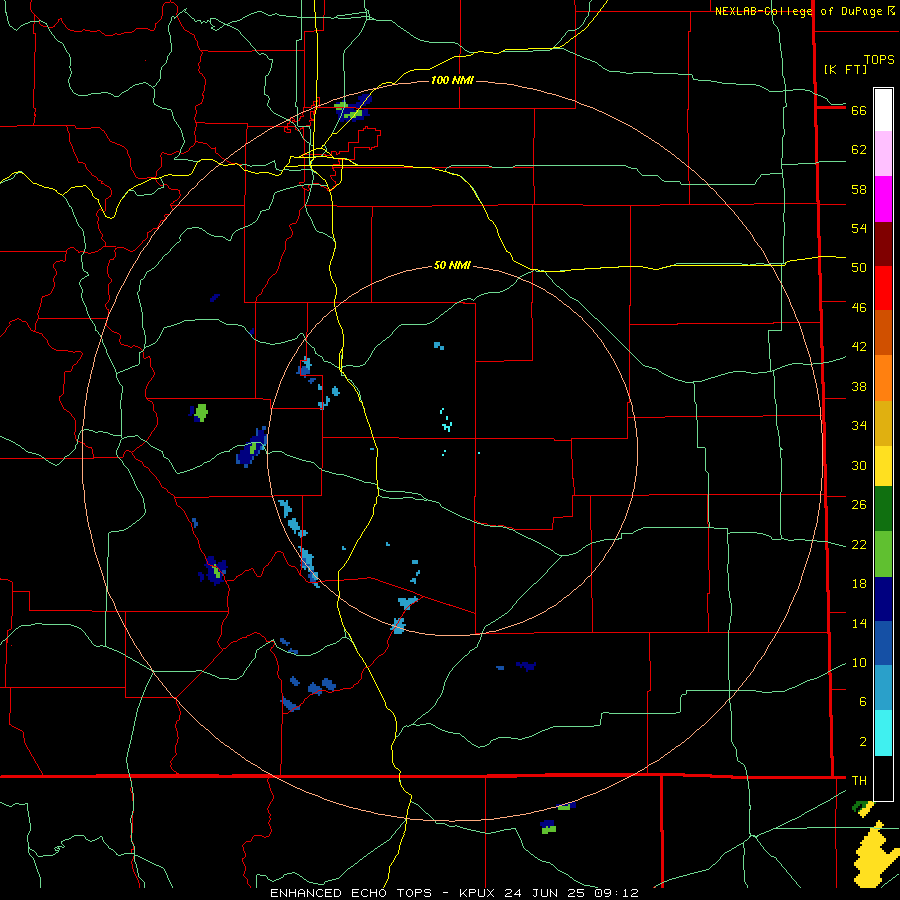Click the yellow legend swatch

(883, 466)
